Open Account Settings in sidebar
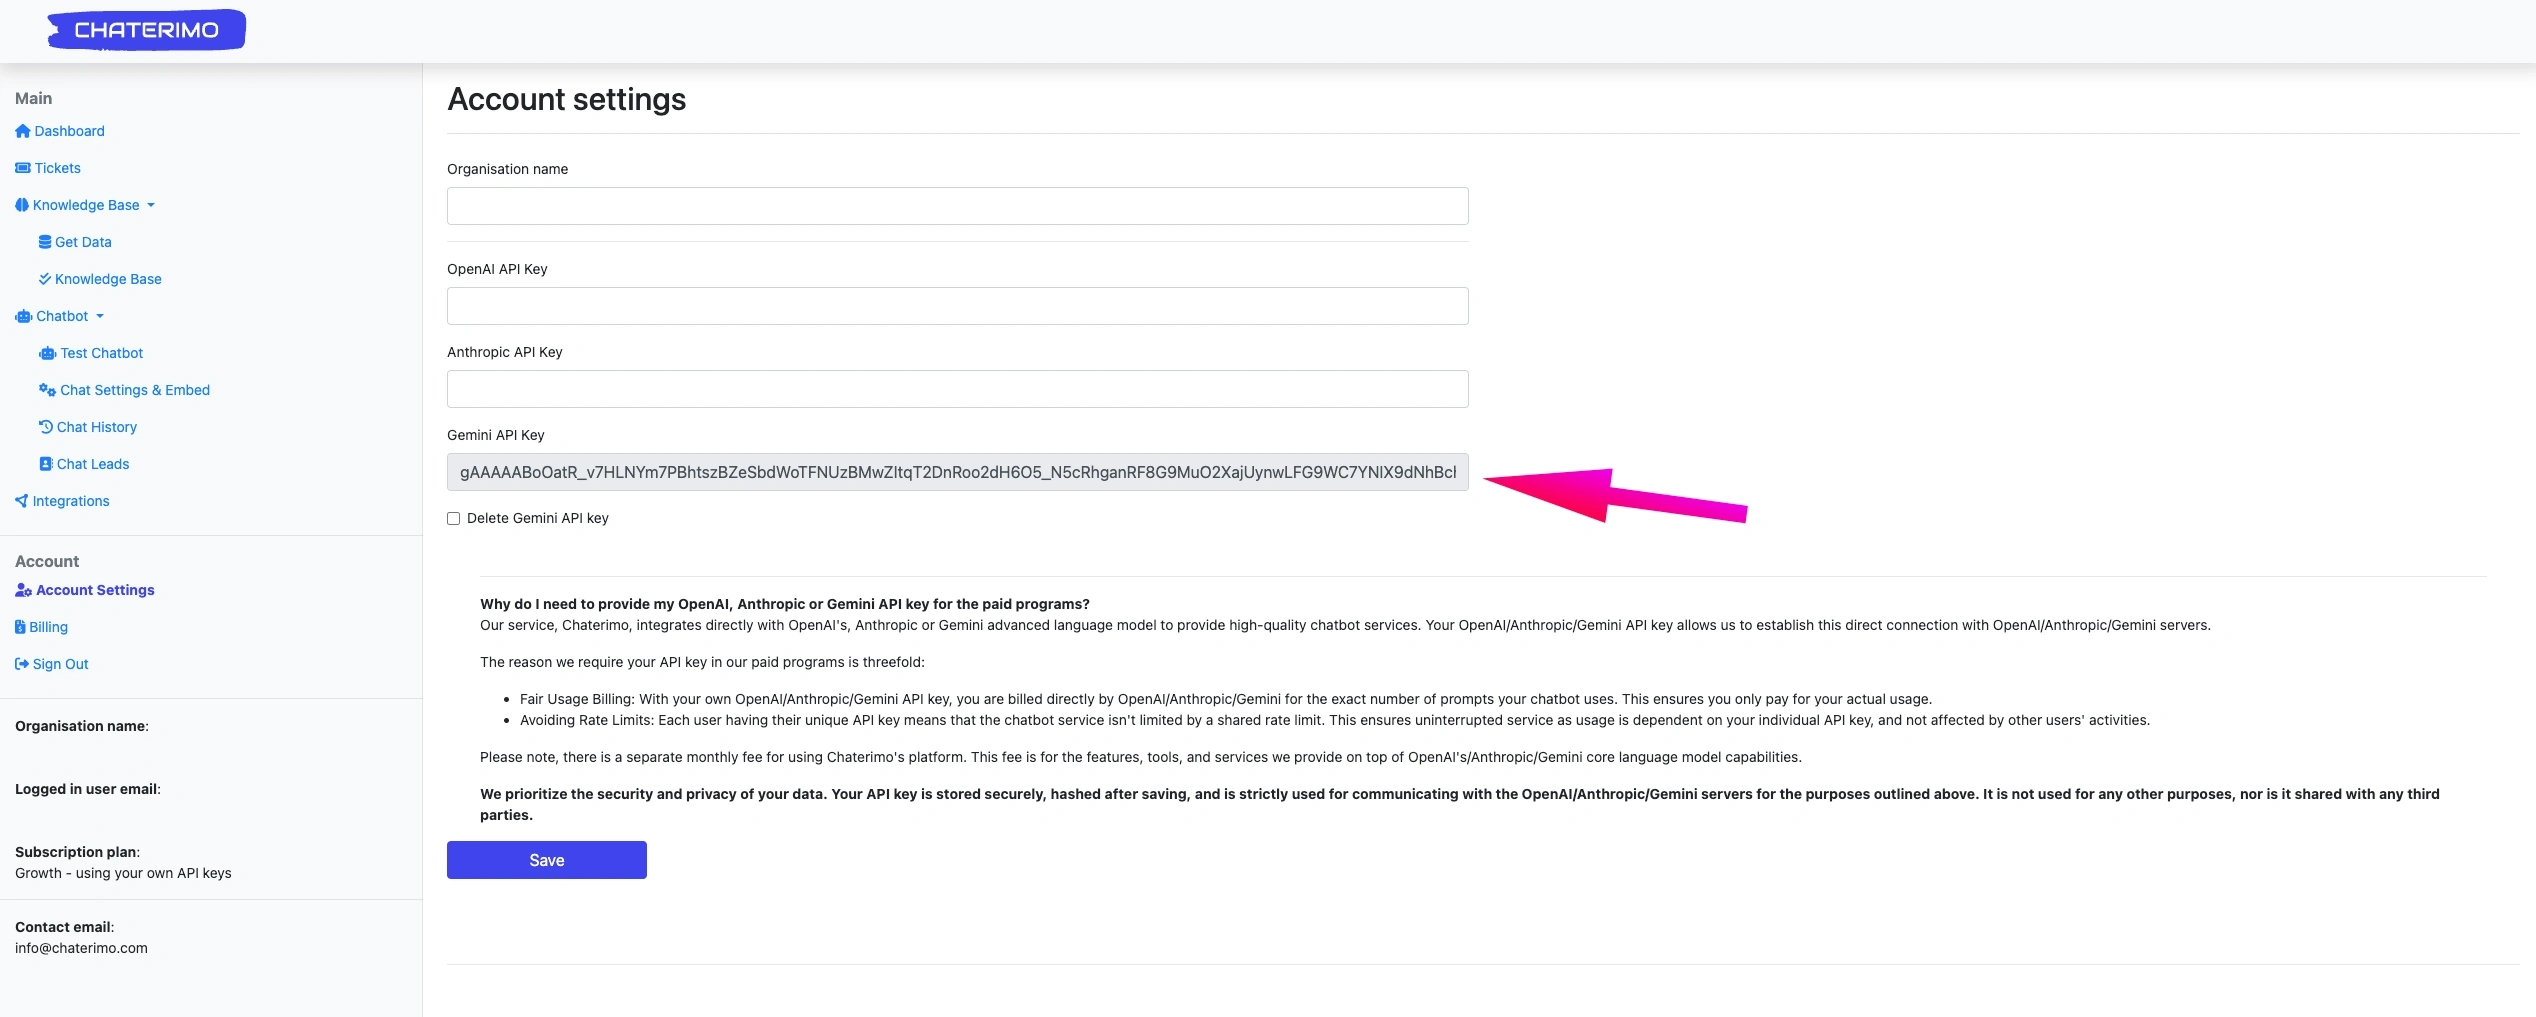The image size is (2536, 1017). [95, 590]
